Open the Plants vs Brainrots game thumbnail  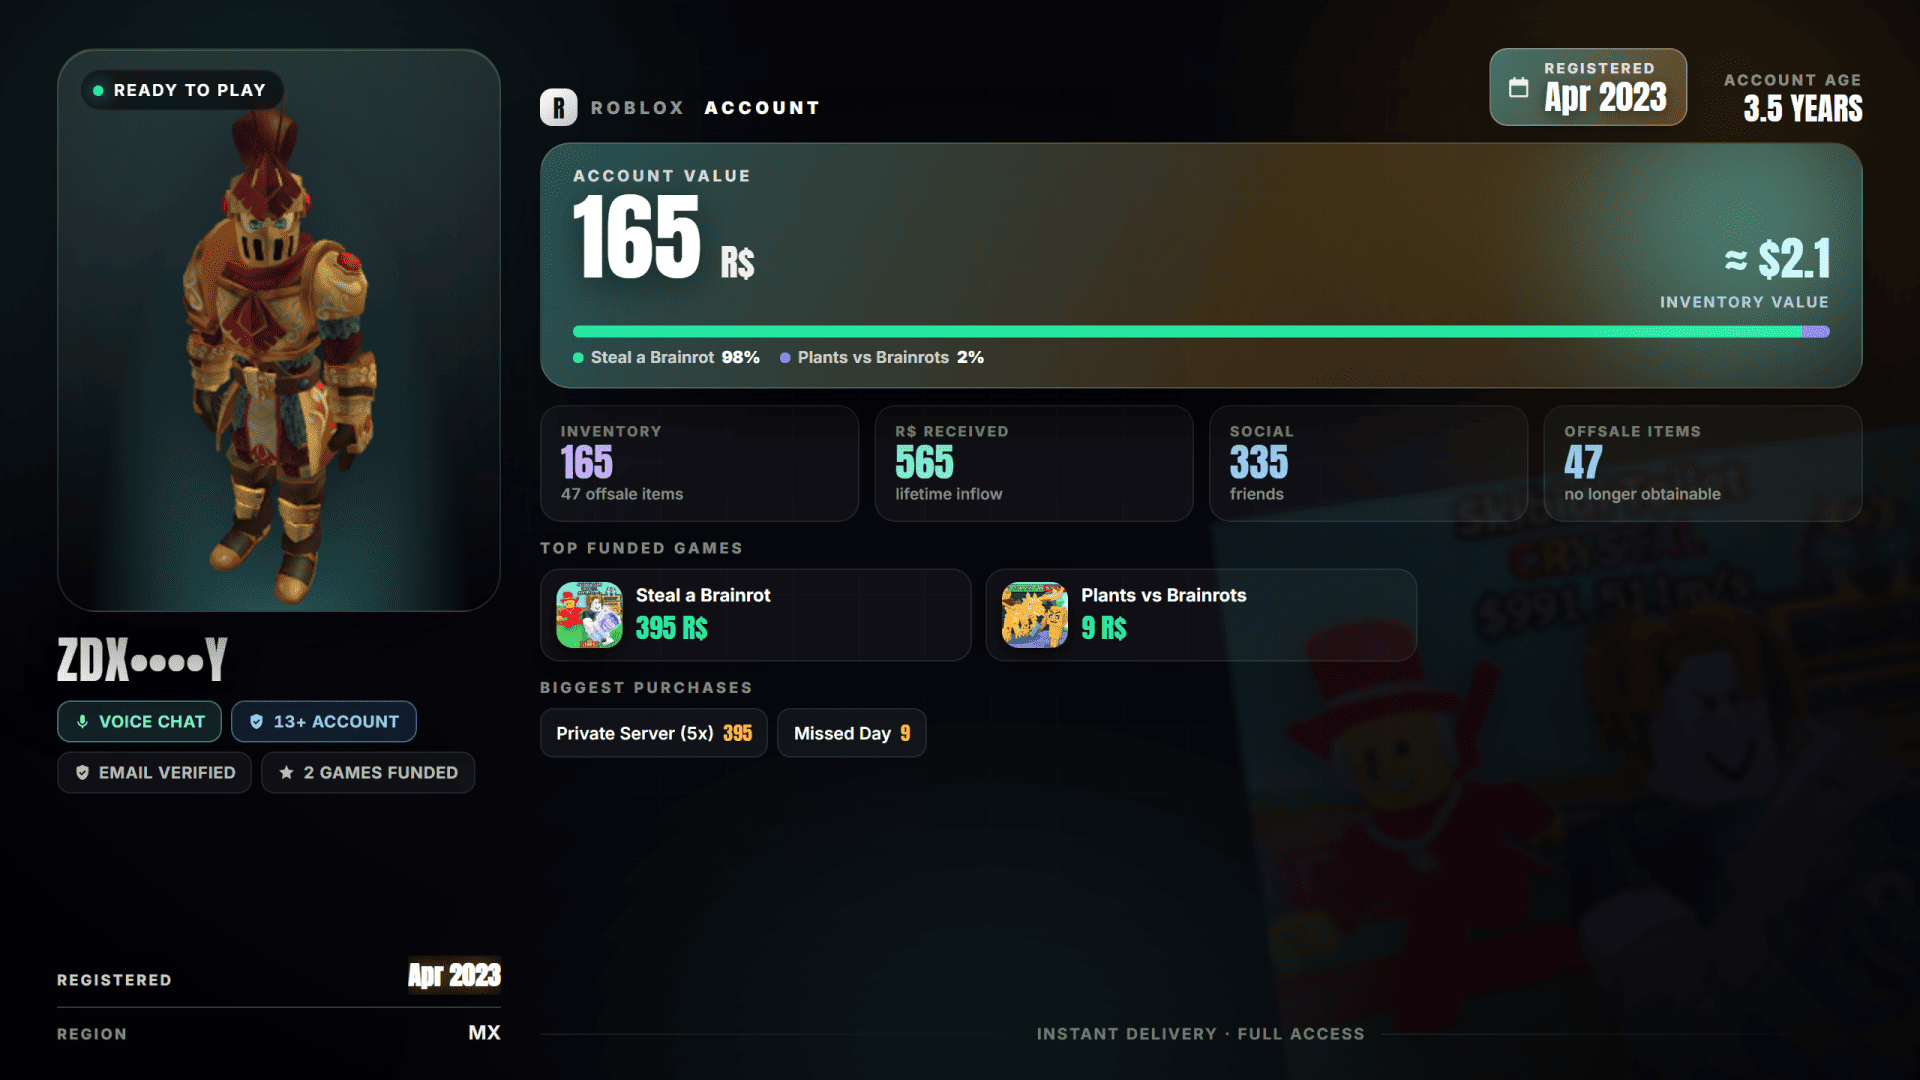[1034, 614]
